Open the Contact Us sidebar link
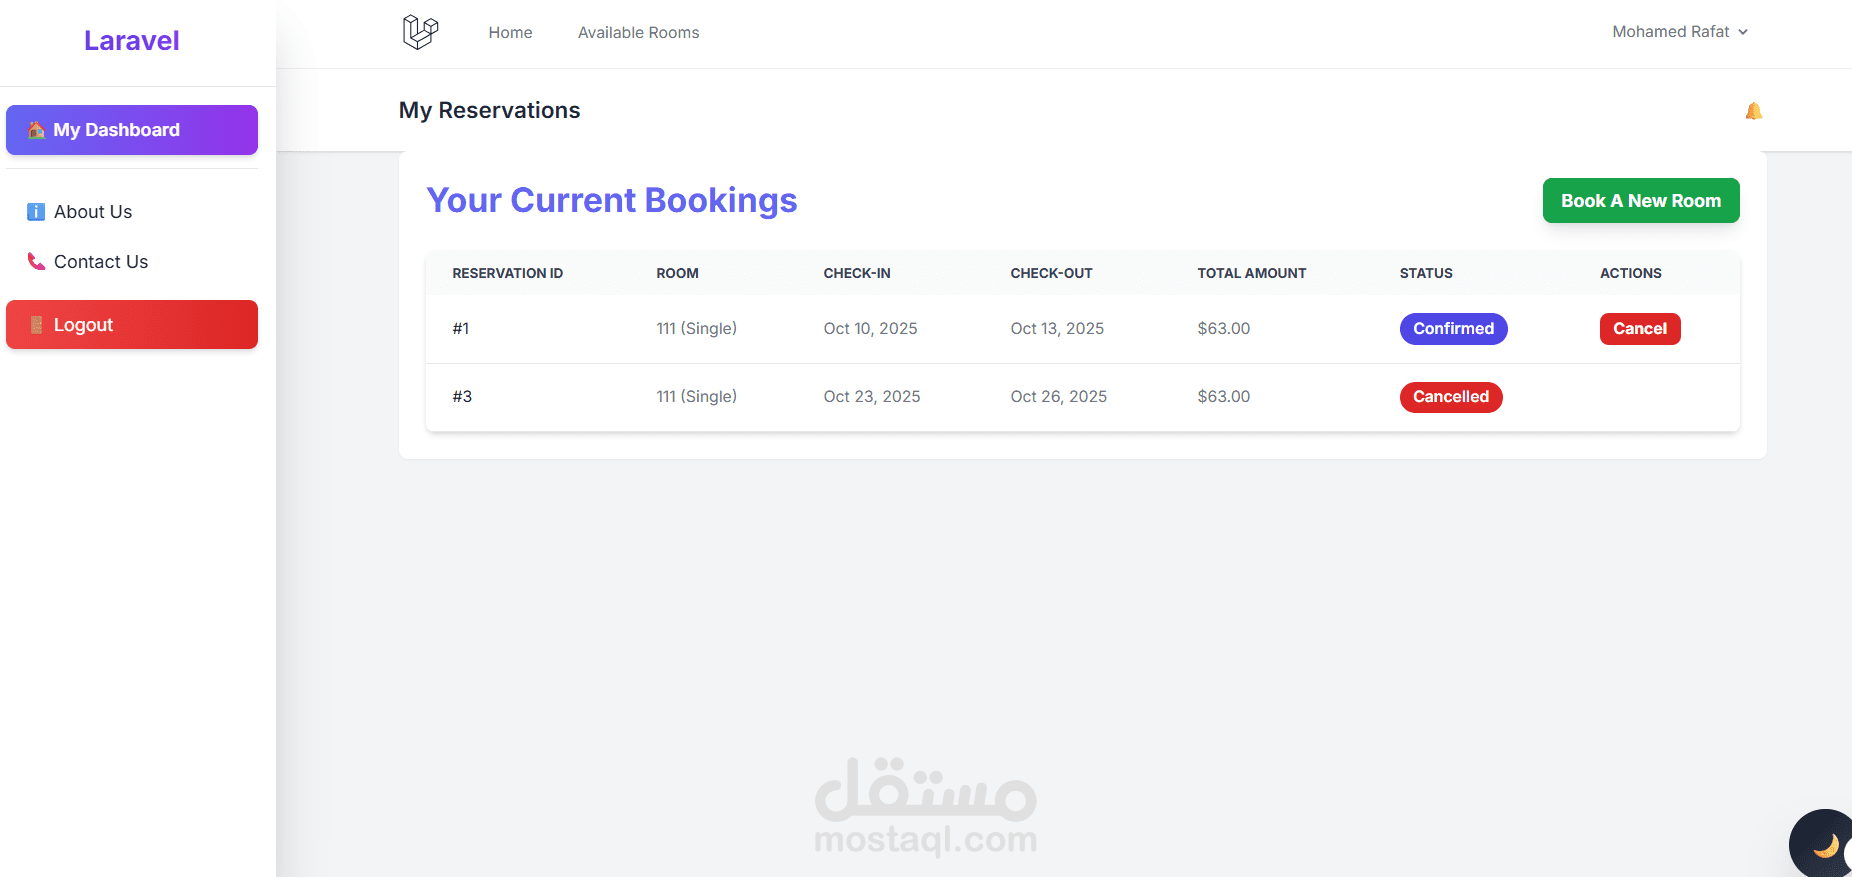Screen dimensions: 1852x877 (101, 262)
